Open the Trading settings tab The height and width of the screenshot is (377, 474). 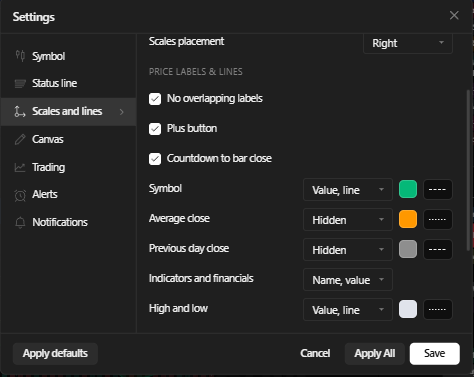tap(68, 167)
